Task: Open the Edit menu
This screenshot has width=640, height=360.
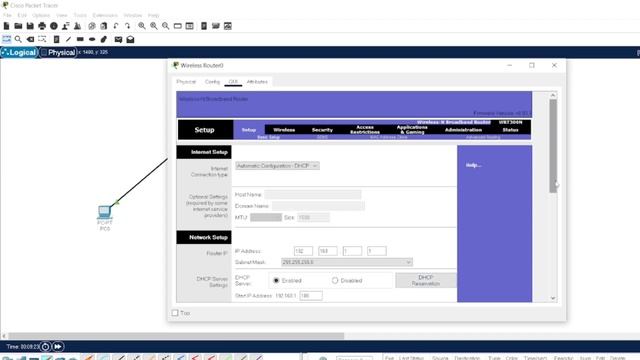Action: [22, 15]
